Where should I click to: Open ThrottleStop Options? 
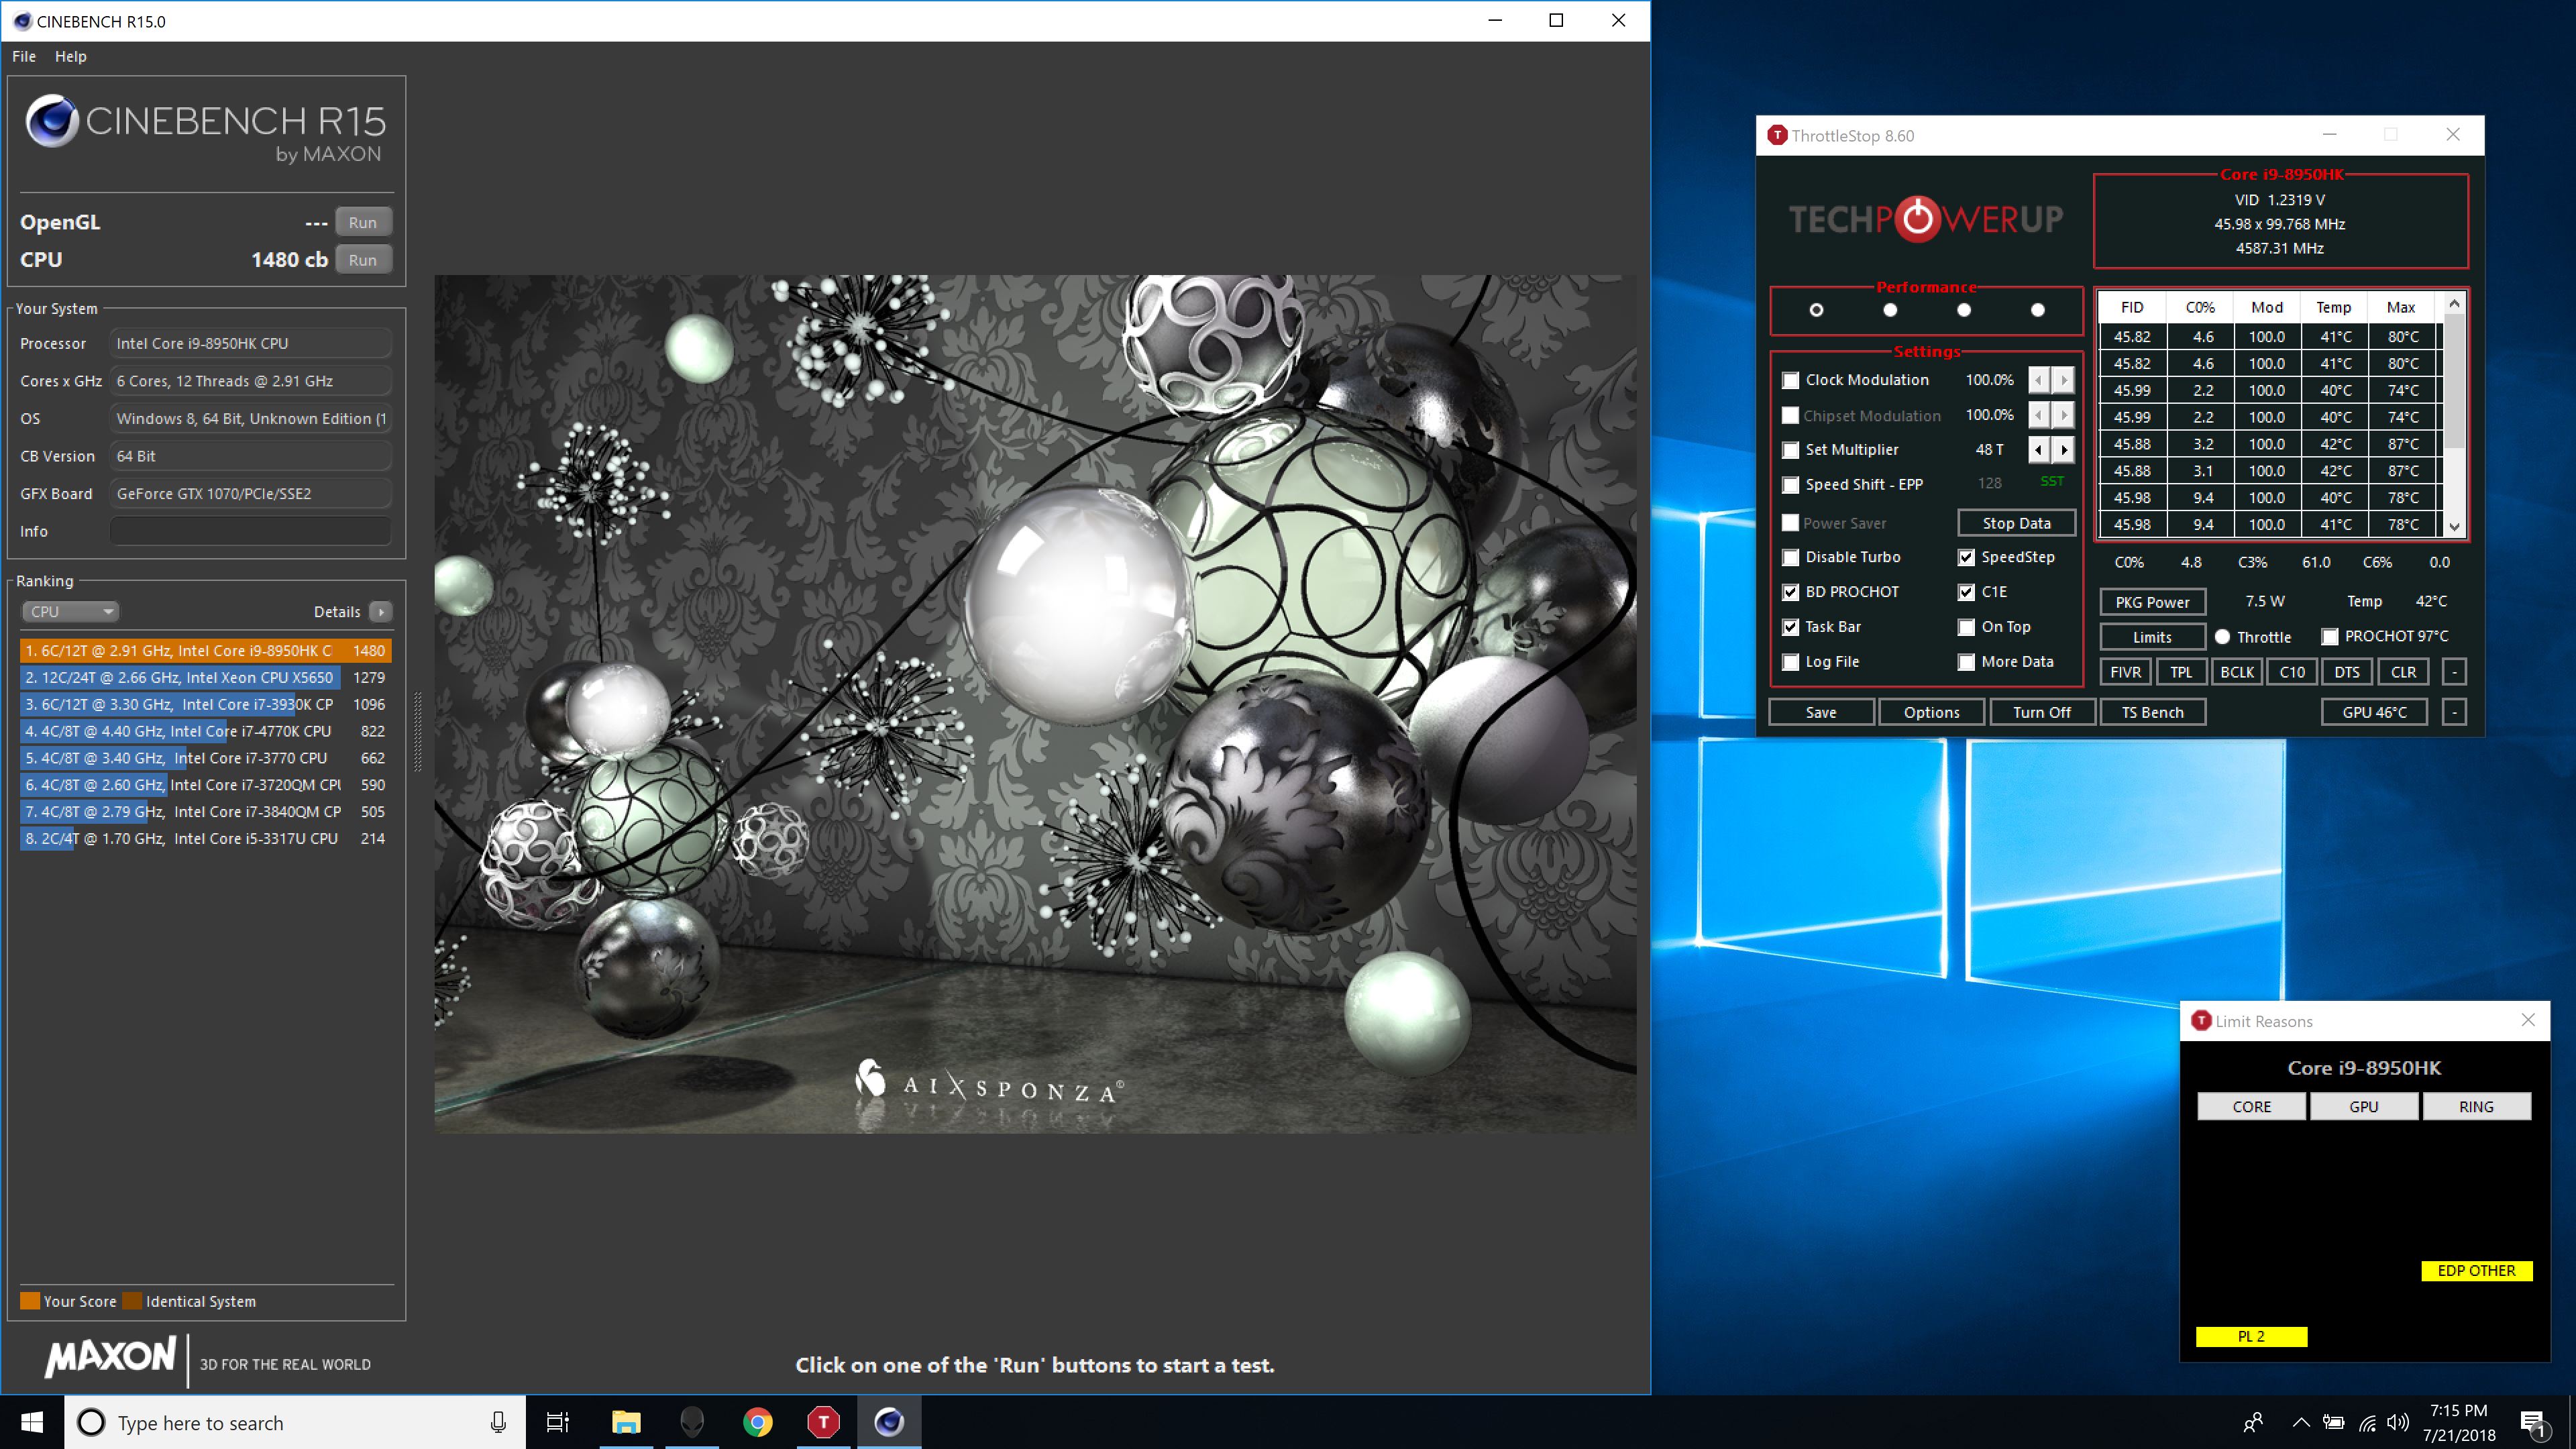1931,712
